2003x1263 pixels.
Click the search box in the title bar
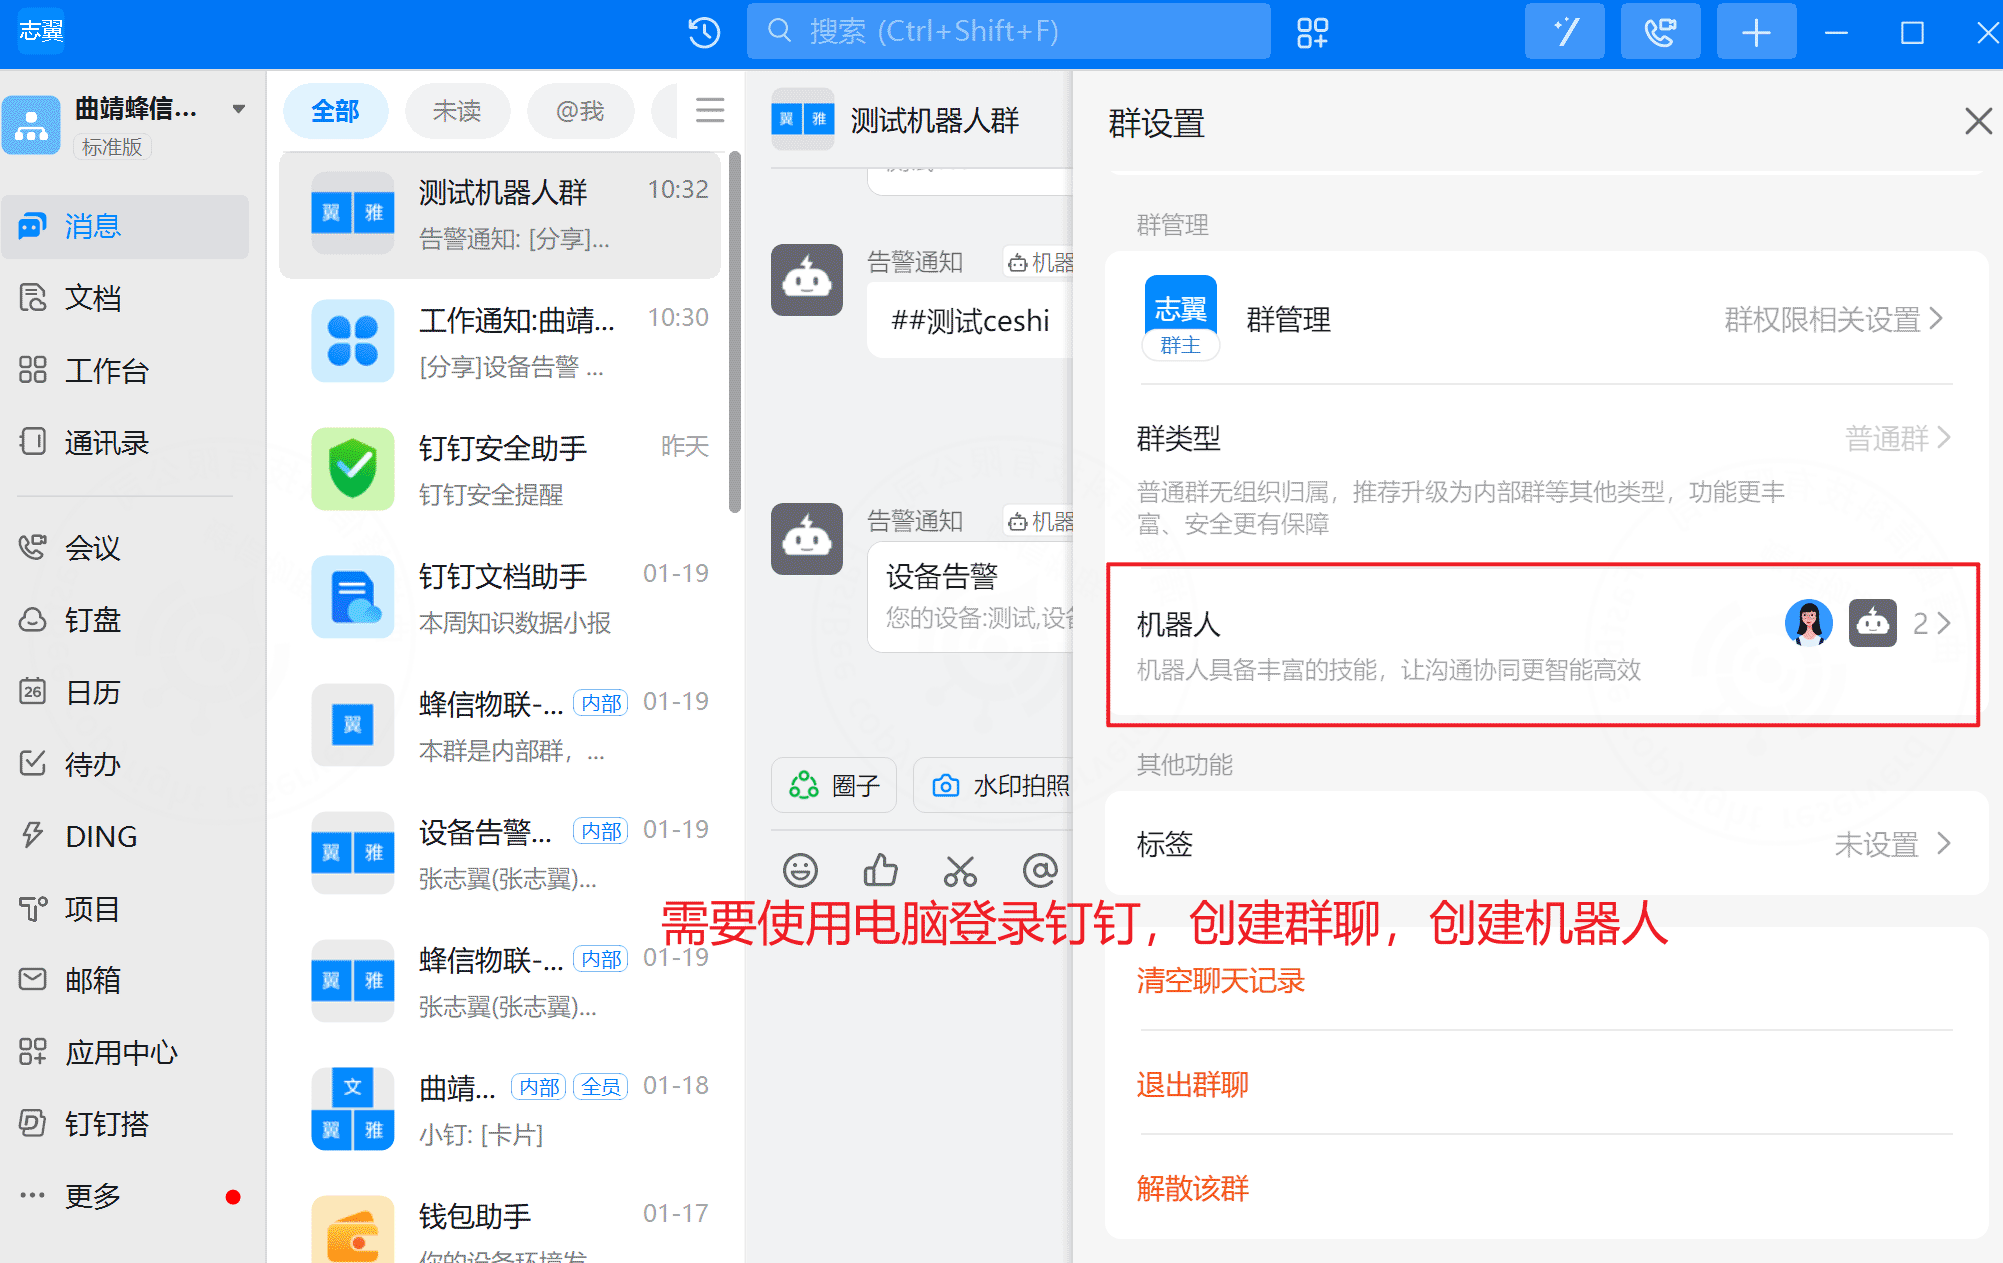point(1008,32)
